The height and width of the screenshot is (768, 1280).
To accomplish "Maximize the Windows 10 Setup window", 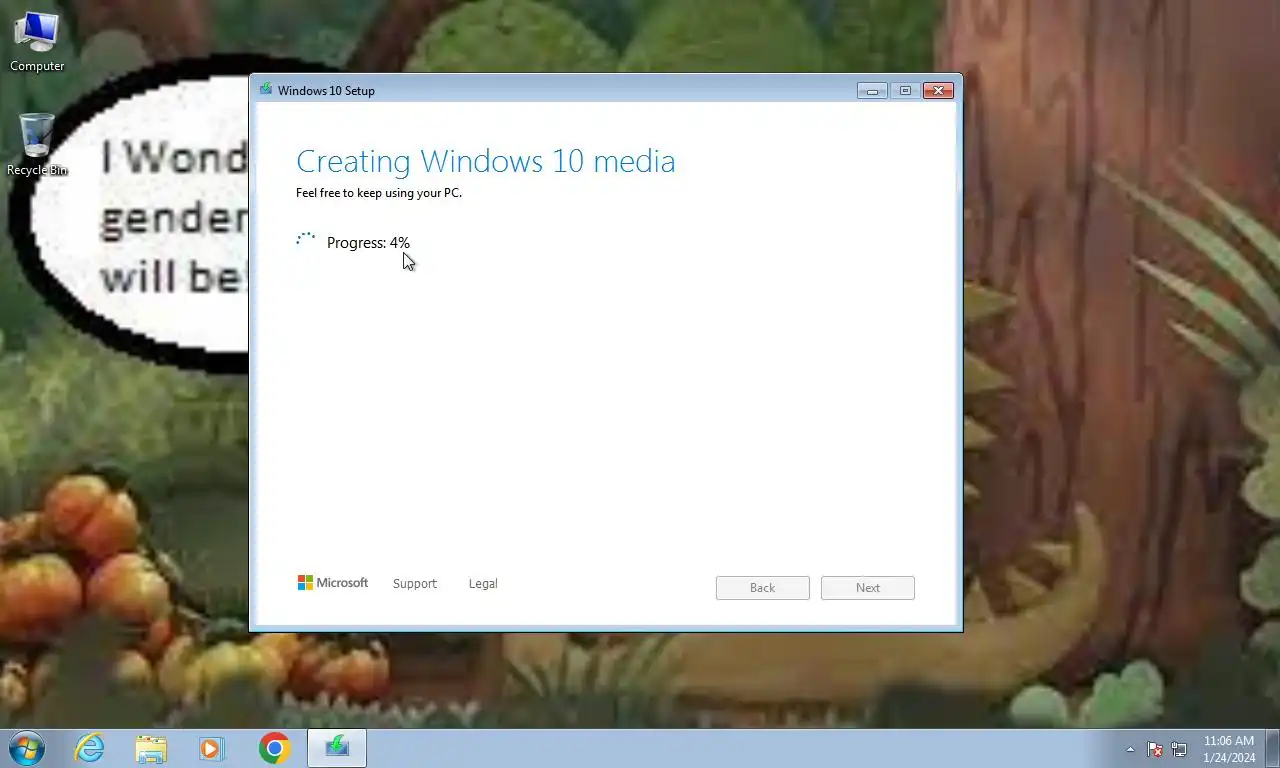I will (905, 90).
